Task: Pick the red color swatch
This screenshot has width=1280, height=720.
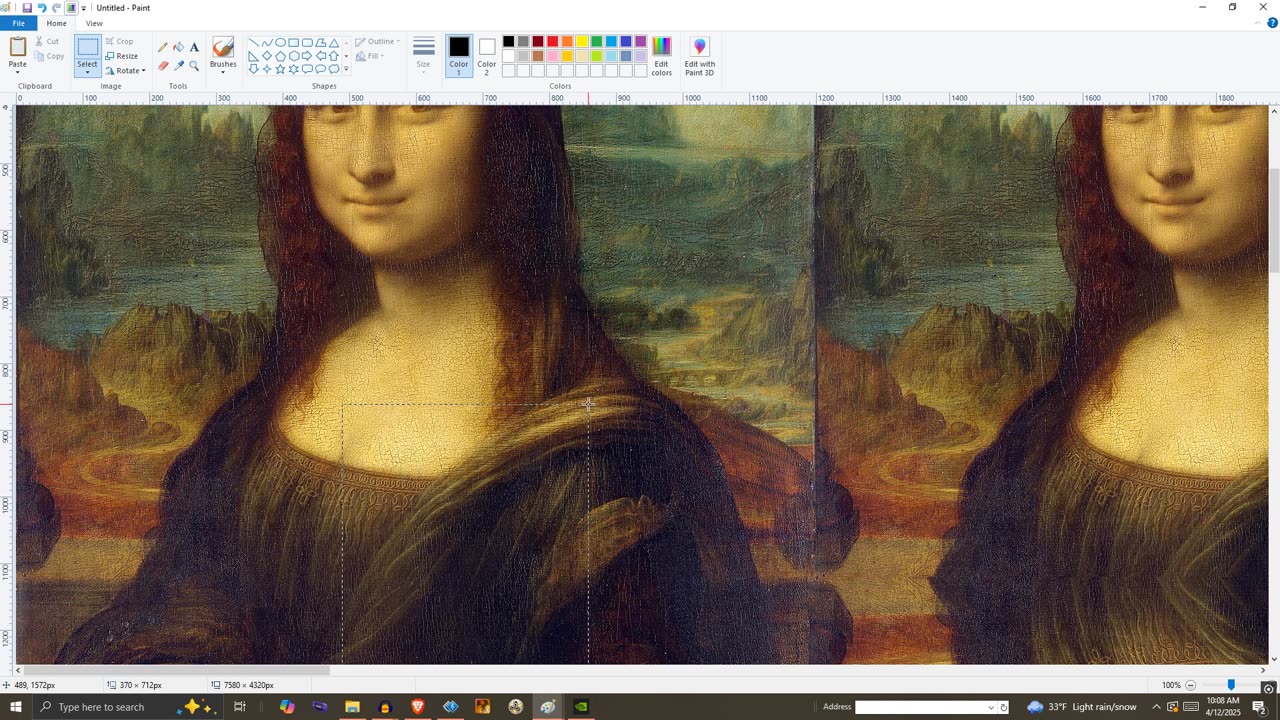Action: [552, 41]
